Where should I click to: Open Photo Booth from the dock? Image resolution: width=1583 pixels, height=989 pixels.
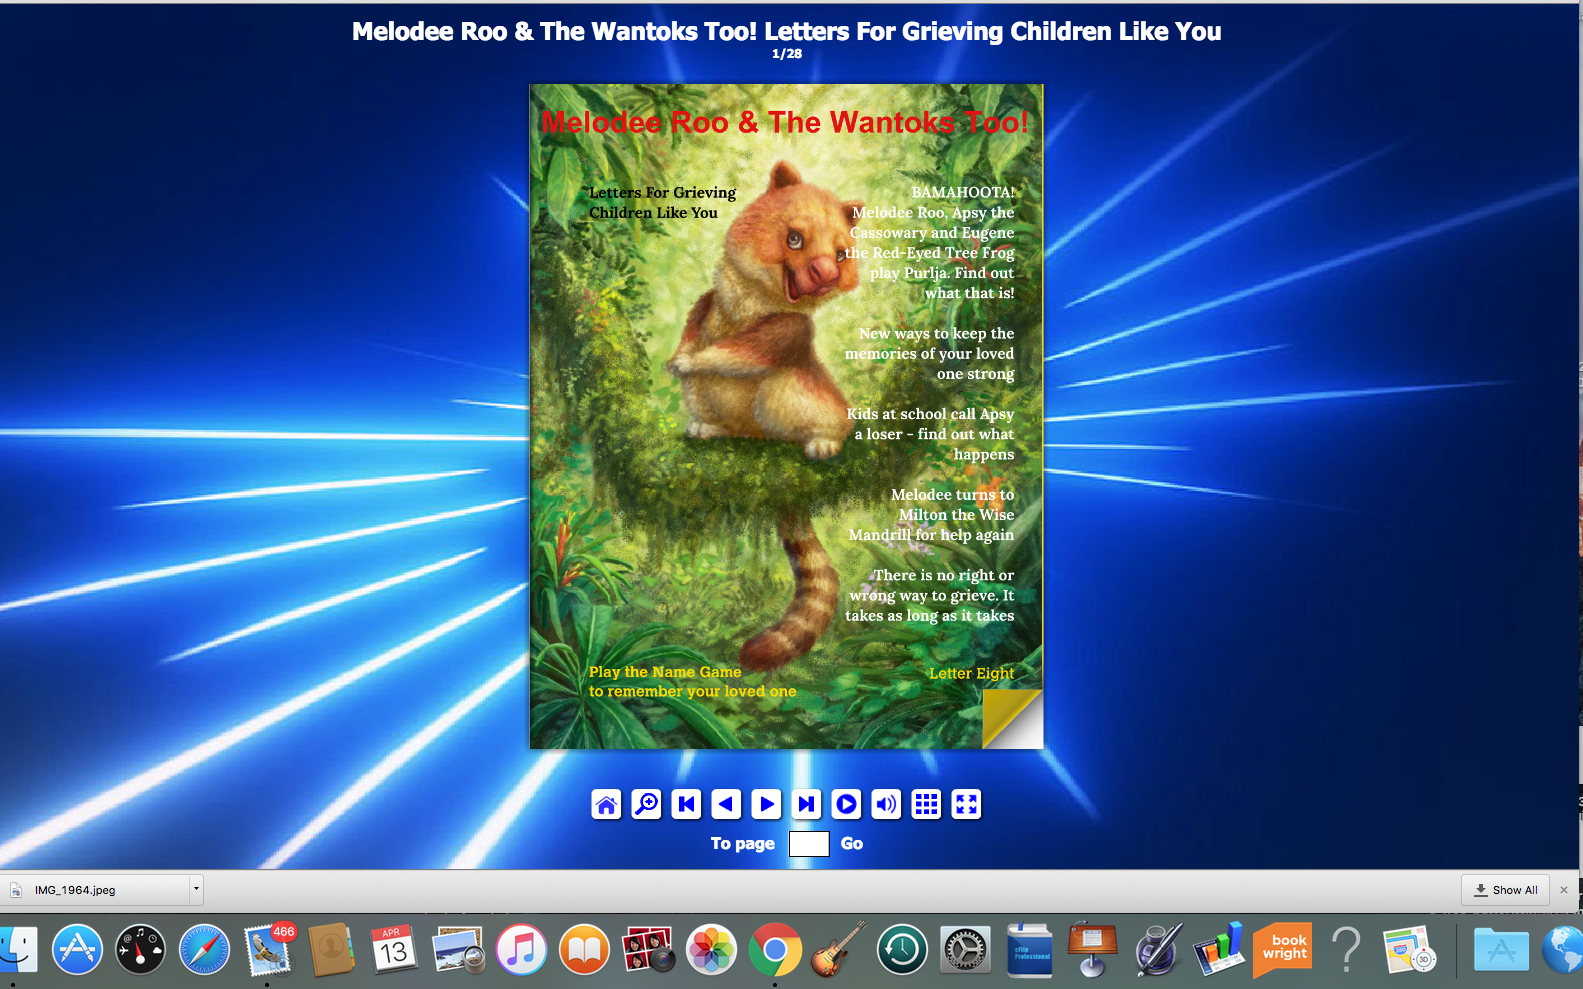648,949
